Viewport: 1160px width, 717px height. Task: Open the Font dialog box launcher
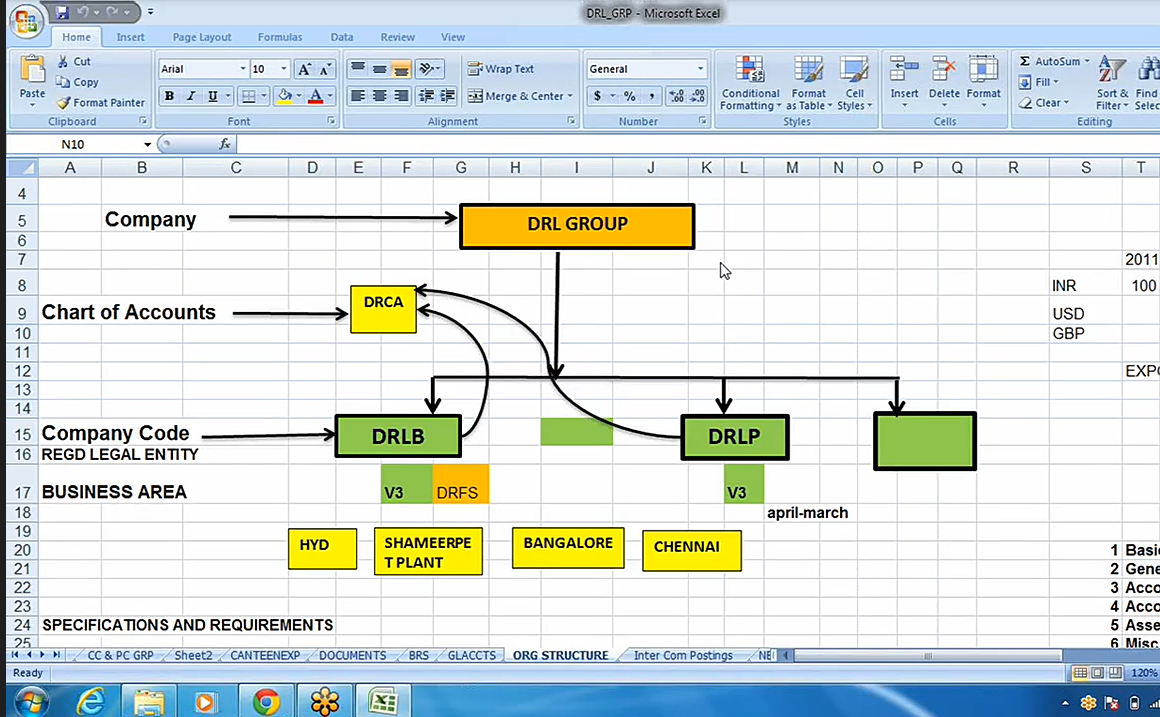[x=331, y=121]
